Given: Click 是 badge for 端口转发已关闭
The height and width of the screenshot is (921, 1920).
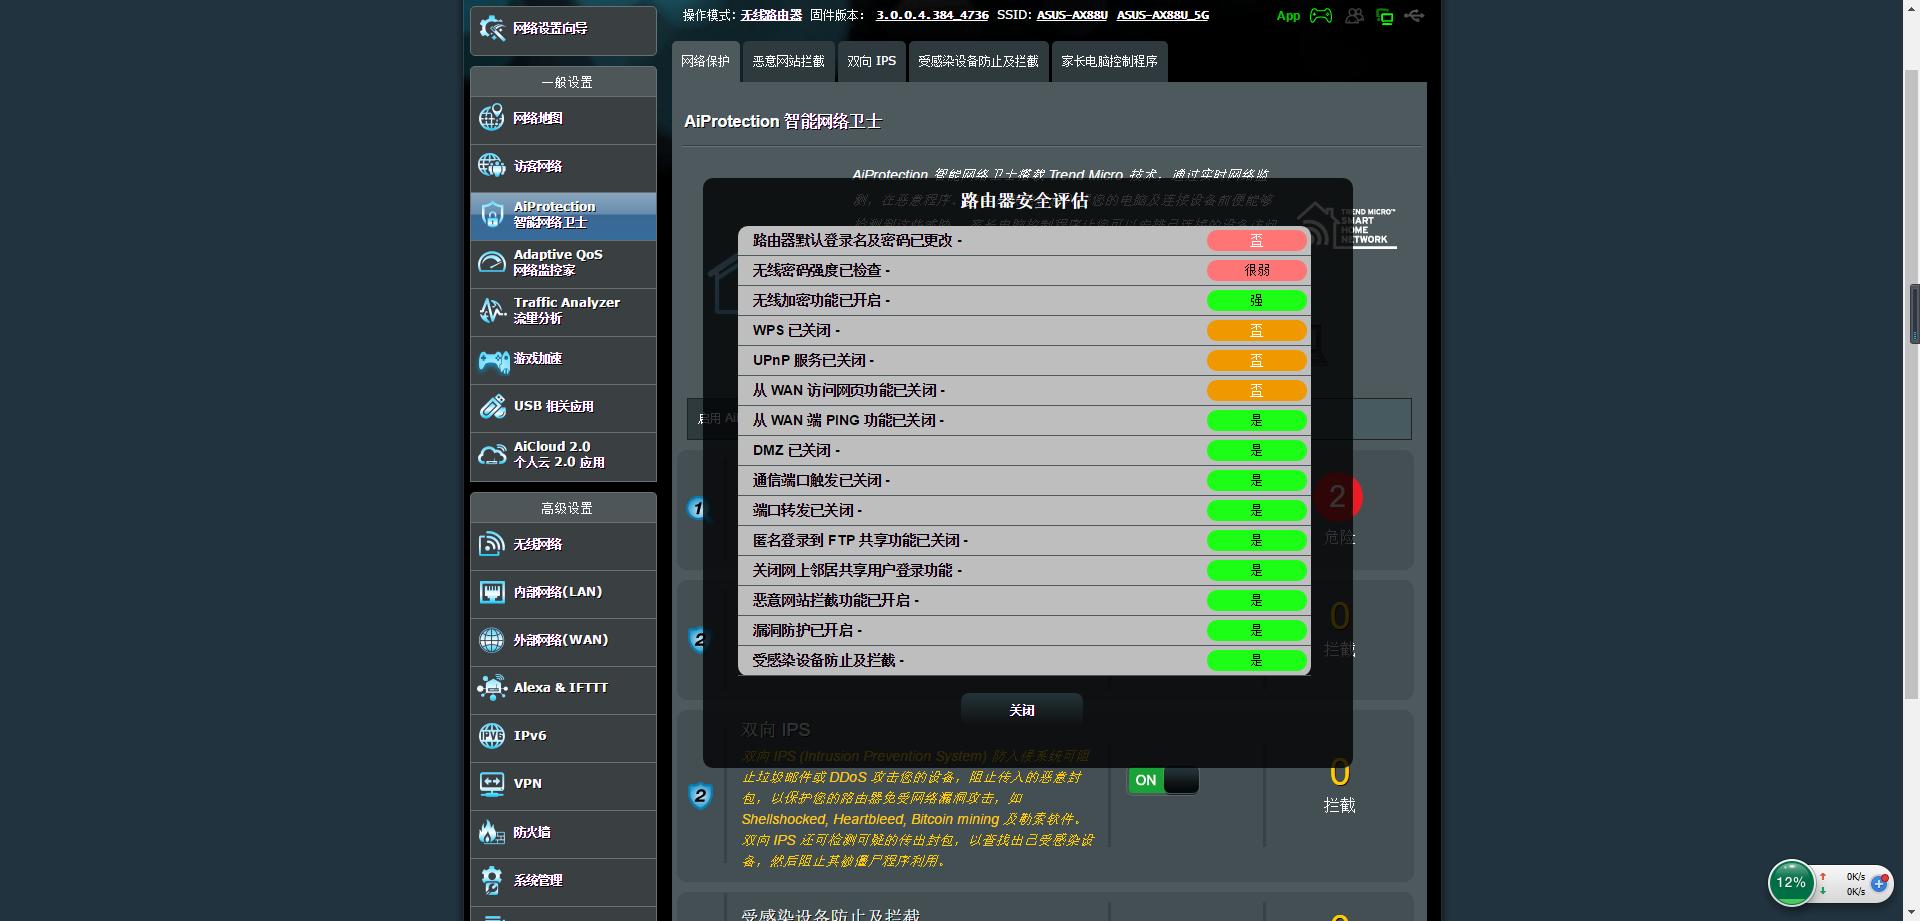Looking at the screenshot, I should tap(1257, 511).
